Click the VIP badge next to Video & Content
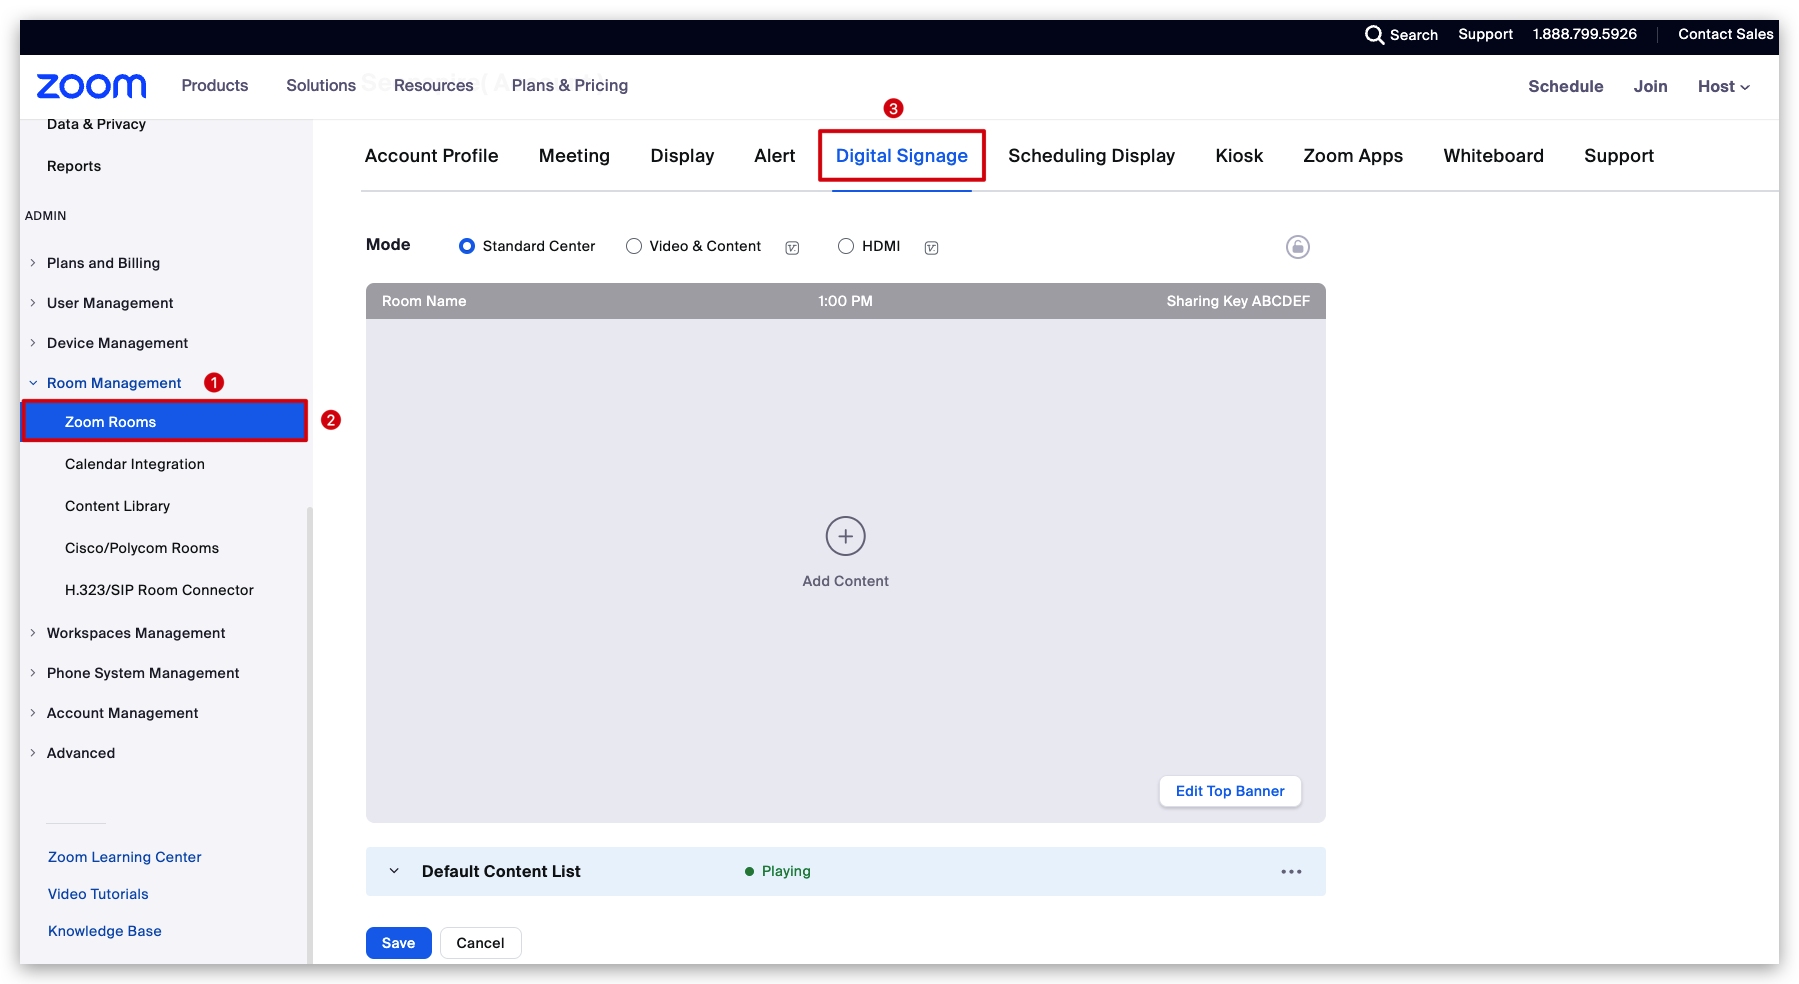The height and width of the screenshot is (984, 1799). click(792, 248)
